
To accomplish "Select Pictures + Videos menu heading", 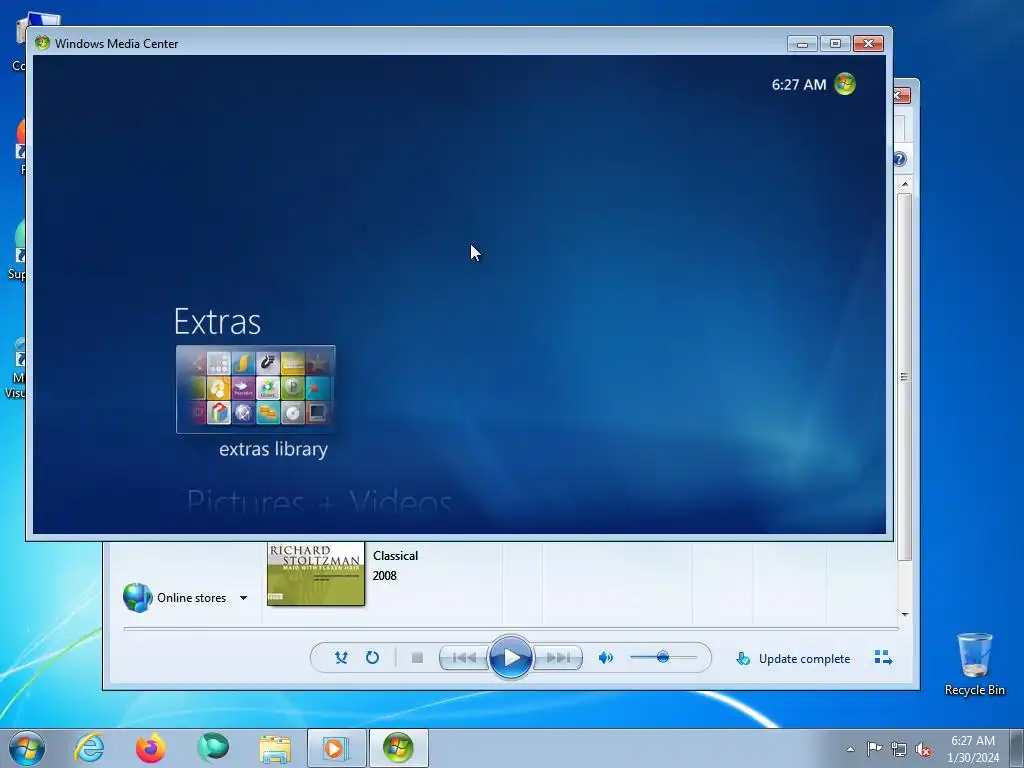I will (319, 503).
